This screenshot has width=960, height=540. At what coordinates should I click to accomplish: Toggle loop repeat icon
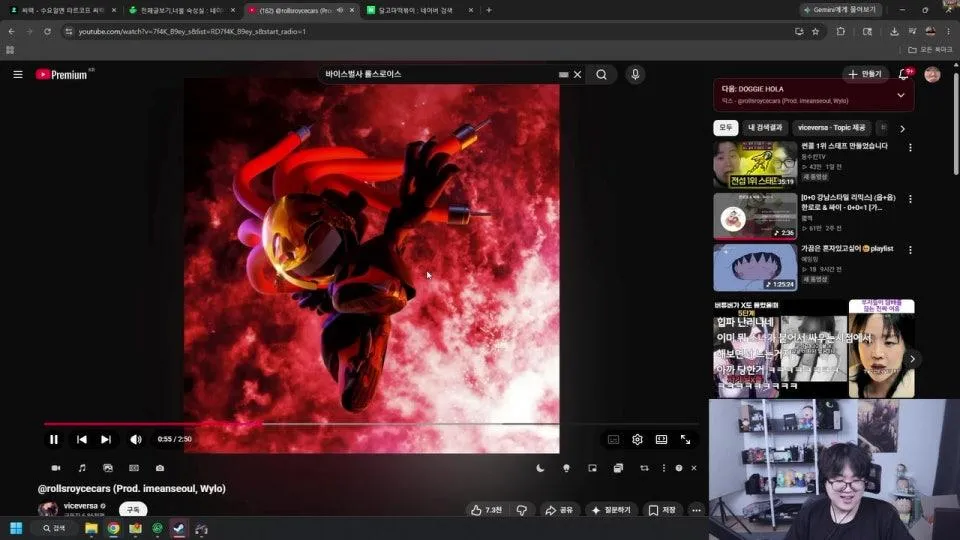coord(644,468)
